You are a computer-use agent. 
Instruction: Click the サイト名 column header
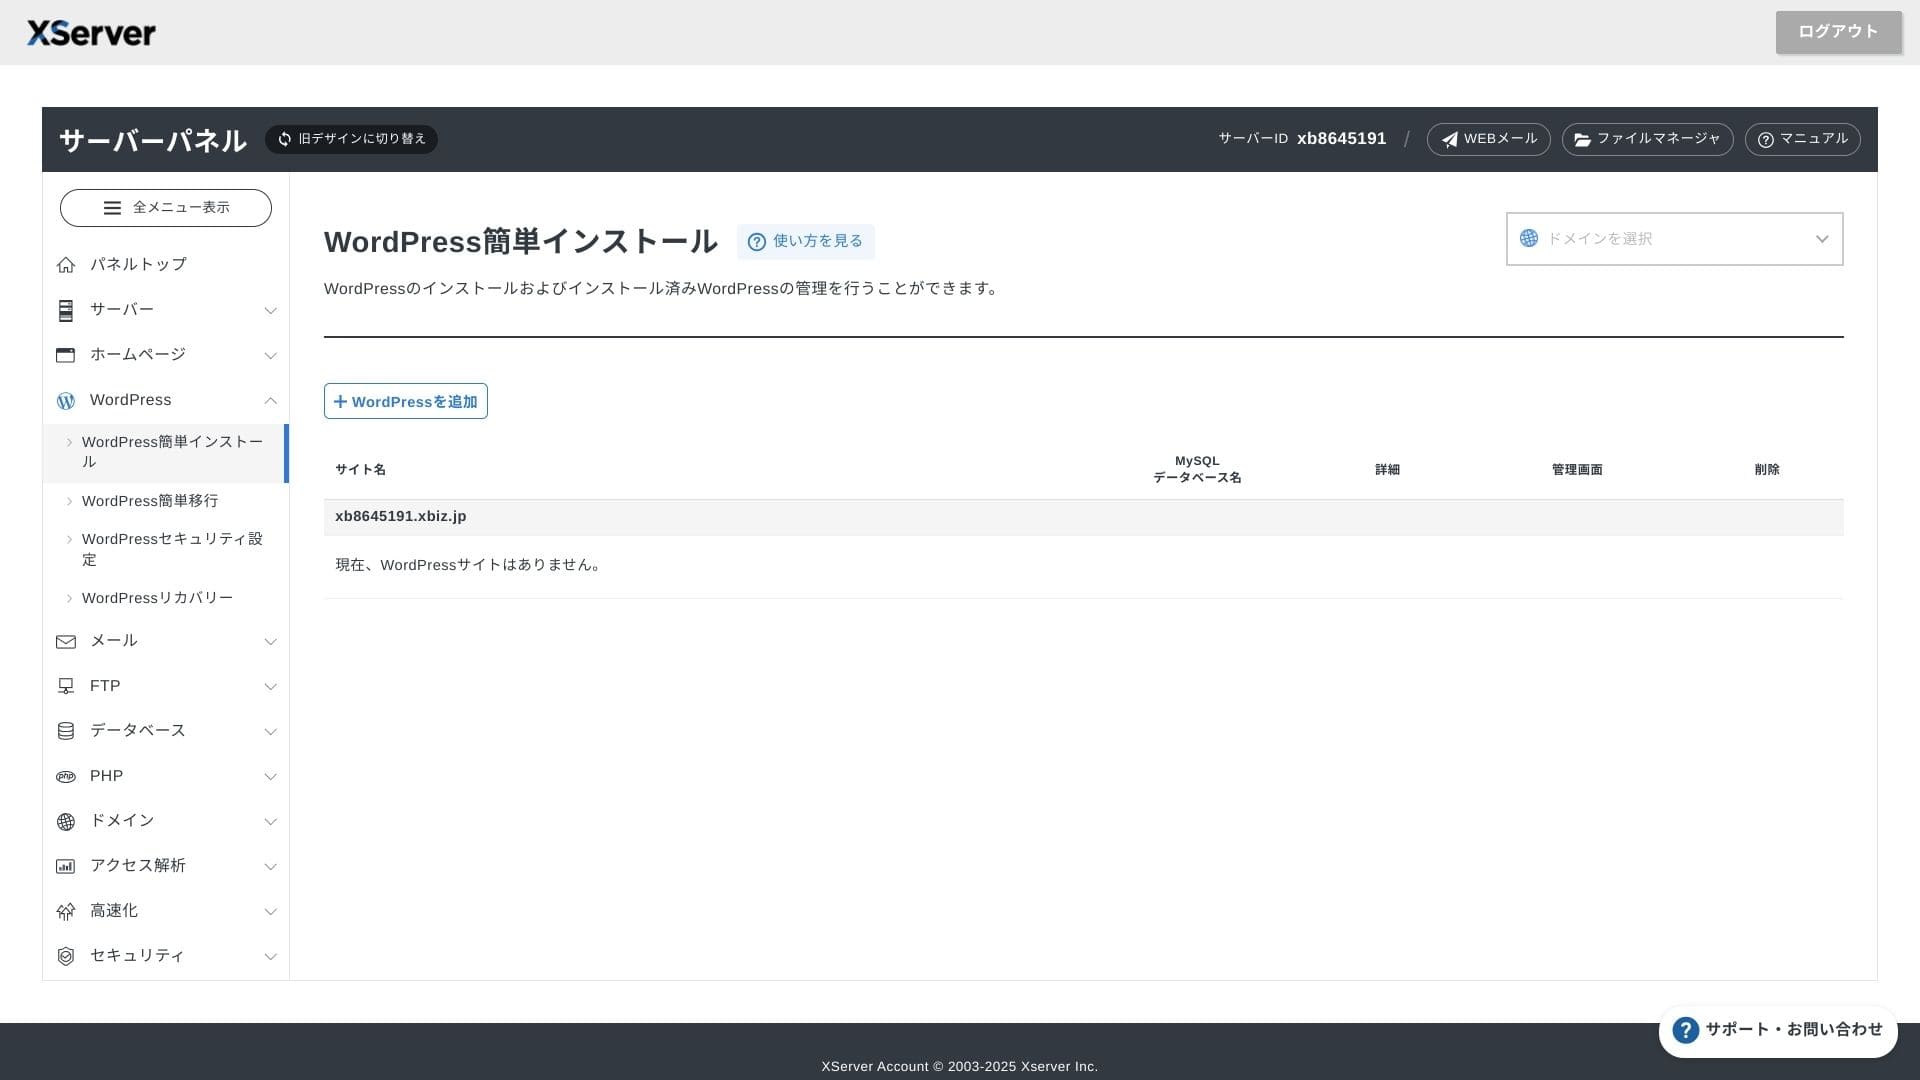point(360,470)
